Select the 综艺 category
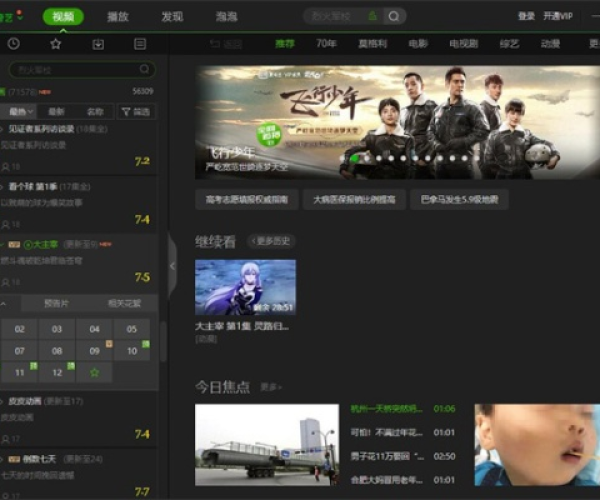Viewport: 600px width, 500px height. (x=510, y=44)
